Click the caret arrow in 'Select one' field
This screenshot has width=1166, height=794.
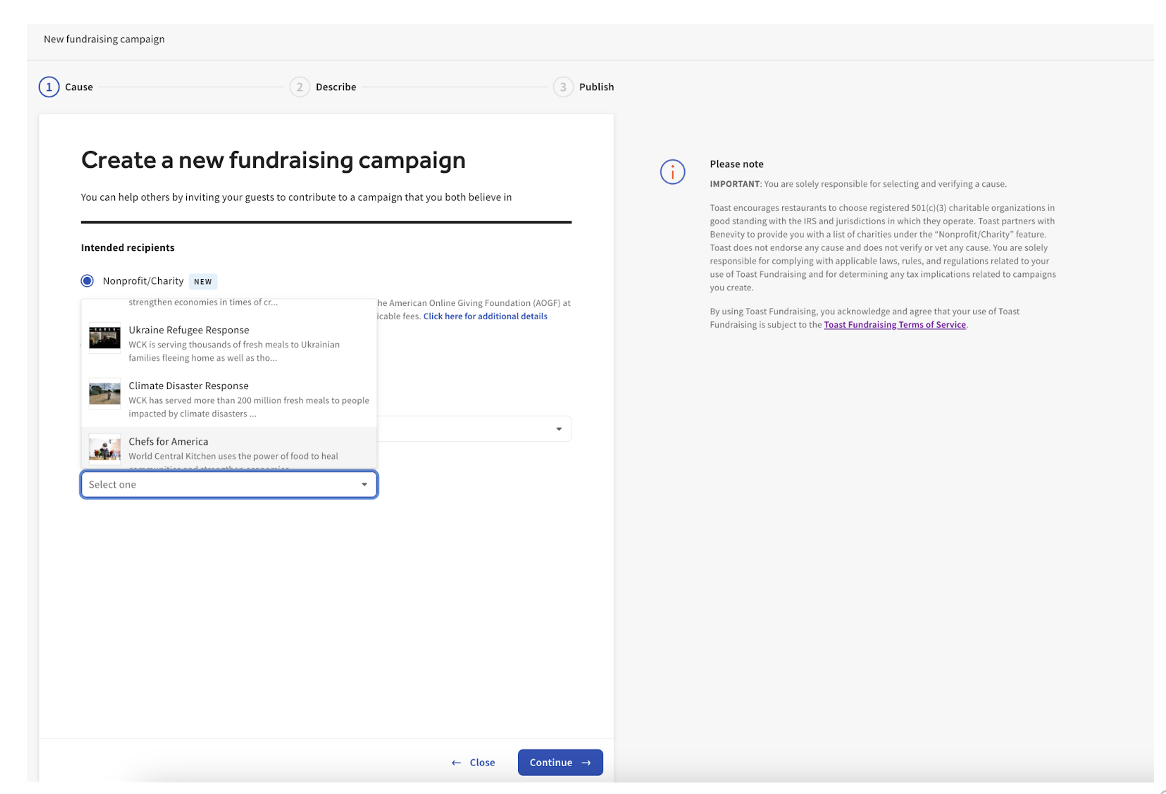[x=364, y=485]
